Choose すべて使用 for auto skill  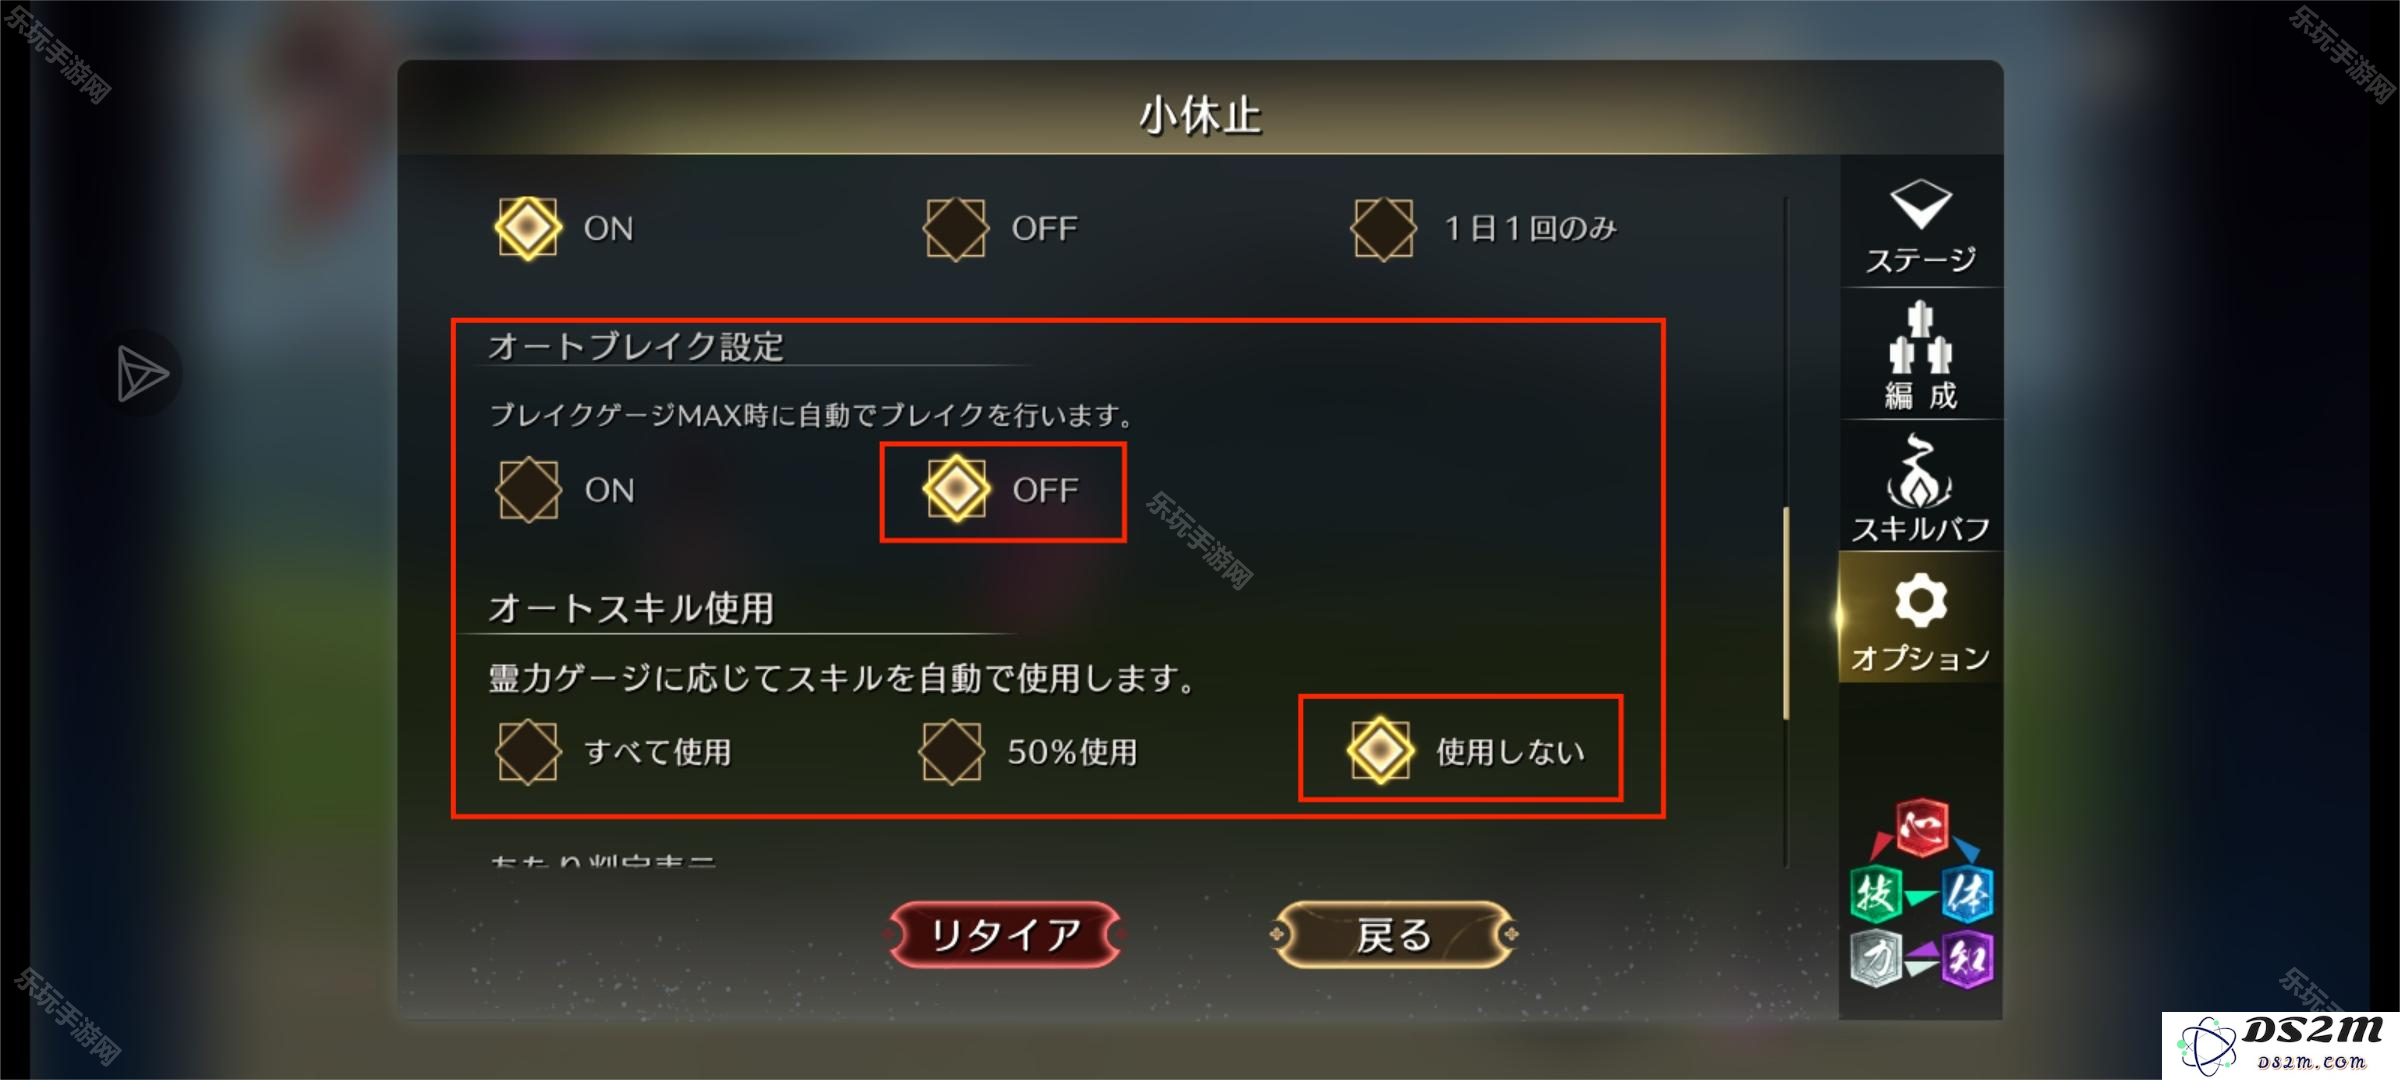pyautogui.click(x=614, y=752)
